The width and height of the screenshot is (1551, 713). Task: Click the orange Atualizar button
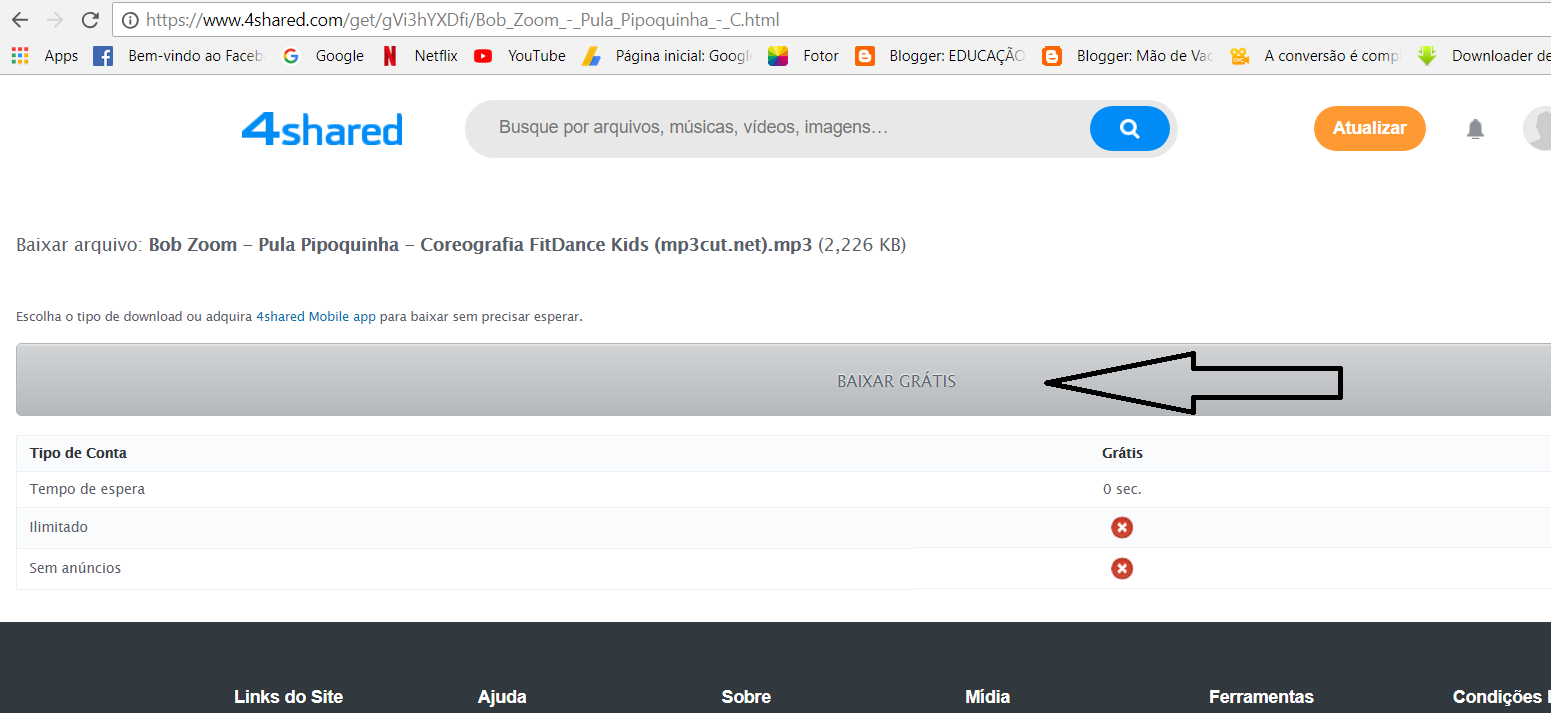1370,128
